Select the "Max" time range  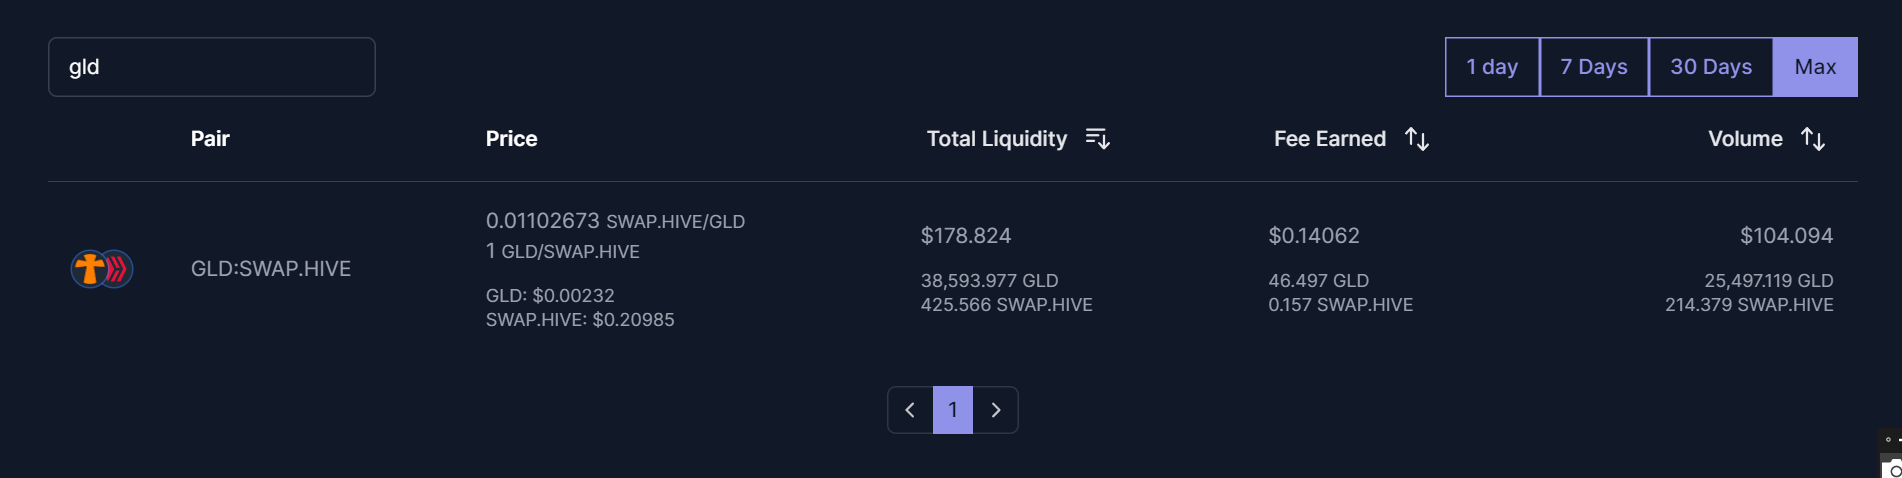(1815, 67)
